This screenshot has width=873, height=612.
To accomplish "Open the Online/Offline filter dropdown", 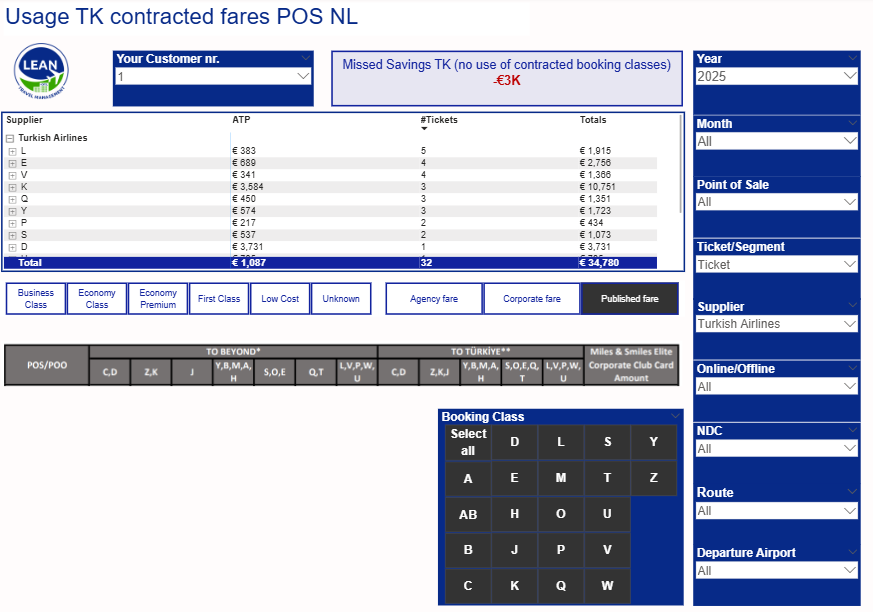I will [x=777, y=386].
